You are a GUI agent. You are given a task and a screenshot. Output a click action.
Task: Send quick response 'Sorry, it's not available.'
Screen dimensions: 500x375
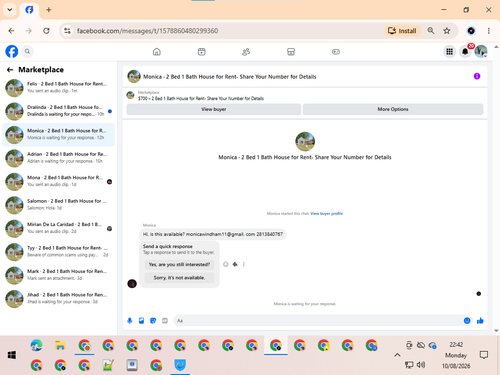click(x=179, y=278)
